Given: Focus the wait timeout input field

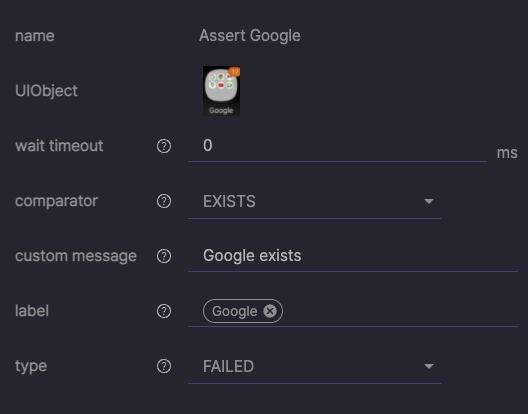Looking at the screenshot, I should pyautogui.click(x=337, y=146).
